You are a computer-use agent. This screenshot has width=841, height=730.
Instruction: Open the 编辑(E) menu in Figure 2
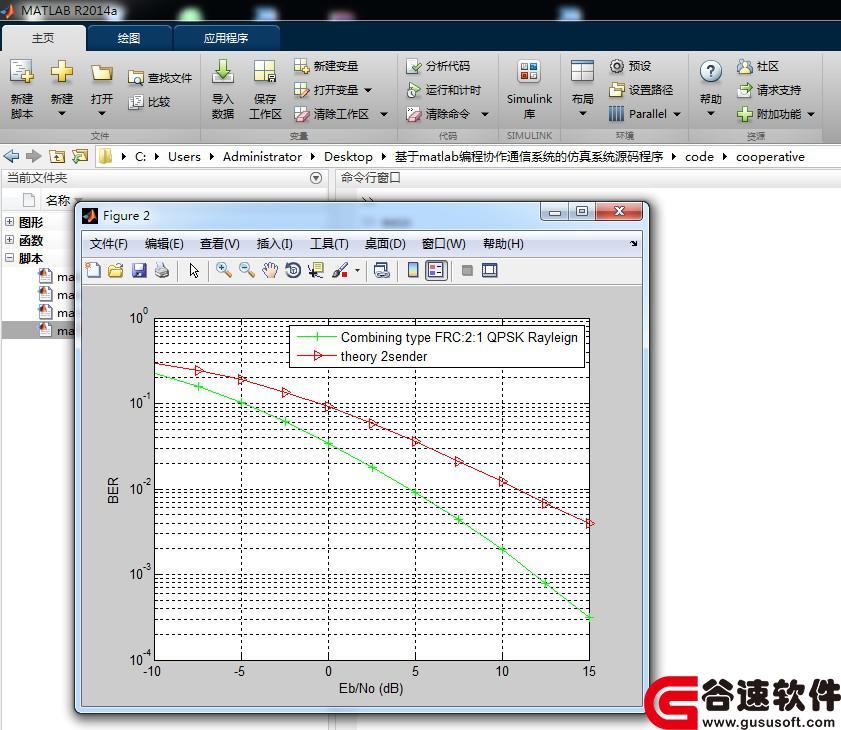click(164, 244)
